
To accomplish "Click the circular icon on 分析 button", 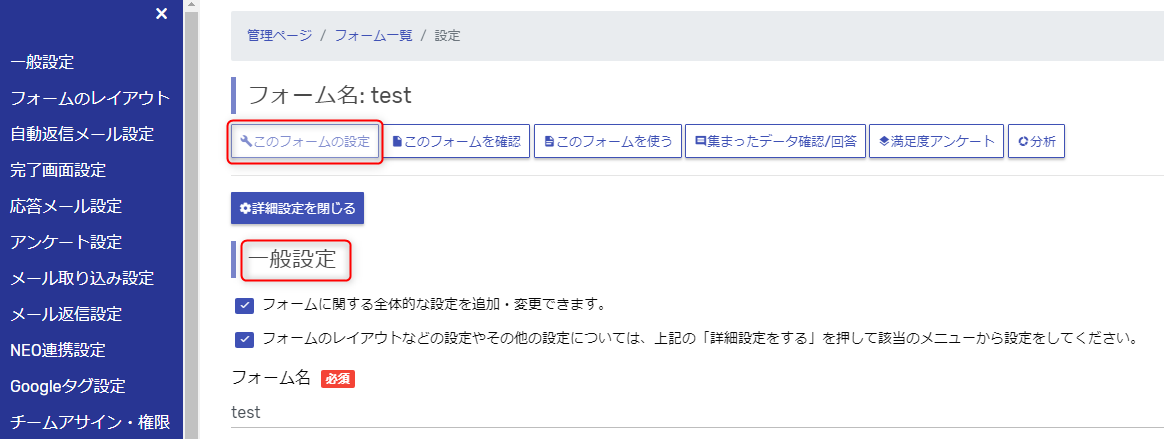I will (1024, 141).
